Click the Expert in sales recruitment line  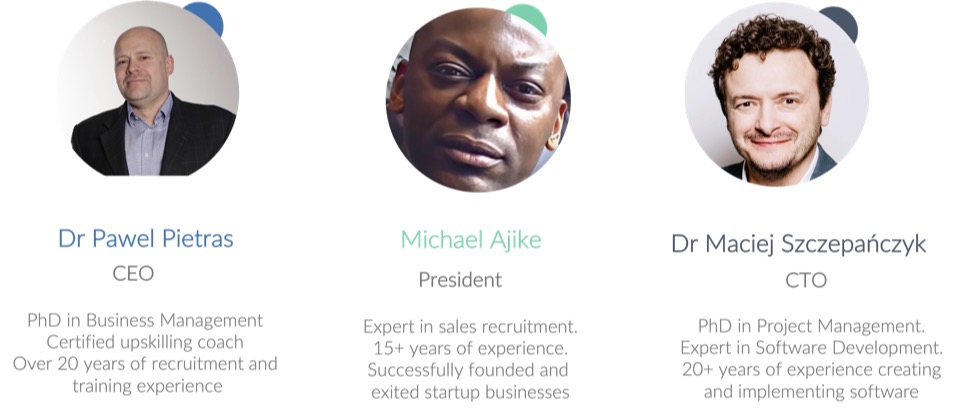[x=470, y=326]
